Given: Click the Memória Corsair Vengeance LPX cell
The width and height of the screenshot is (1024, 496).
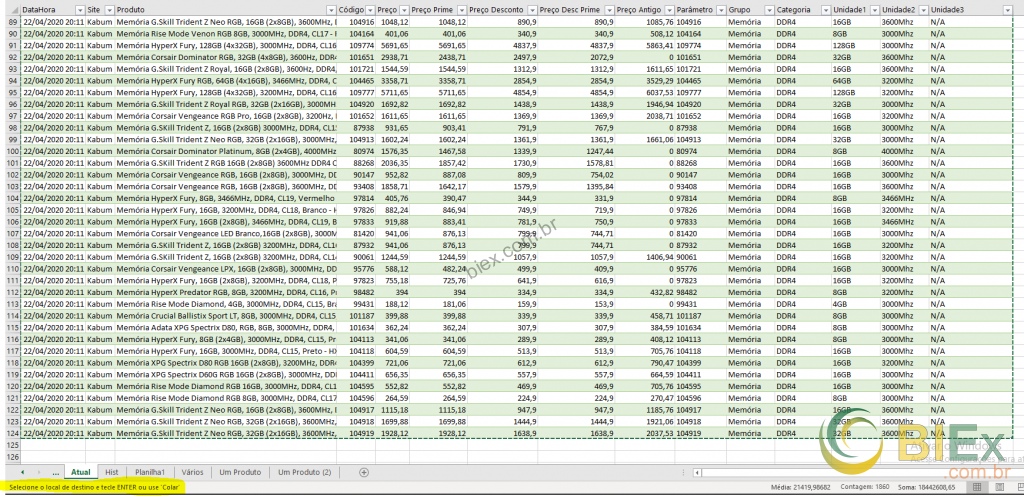Looking at the screenshot, I should click(226, 268).
